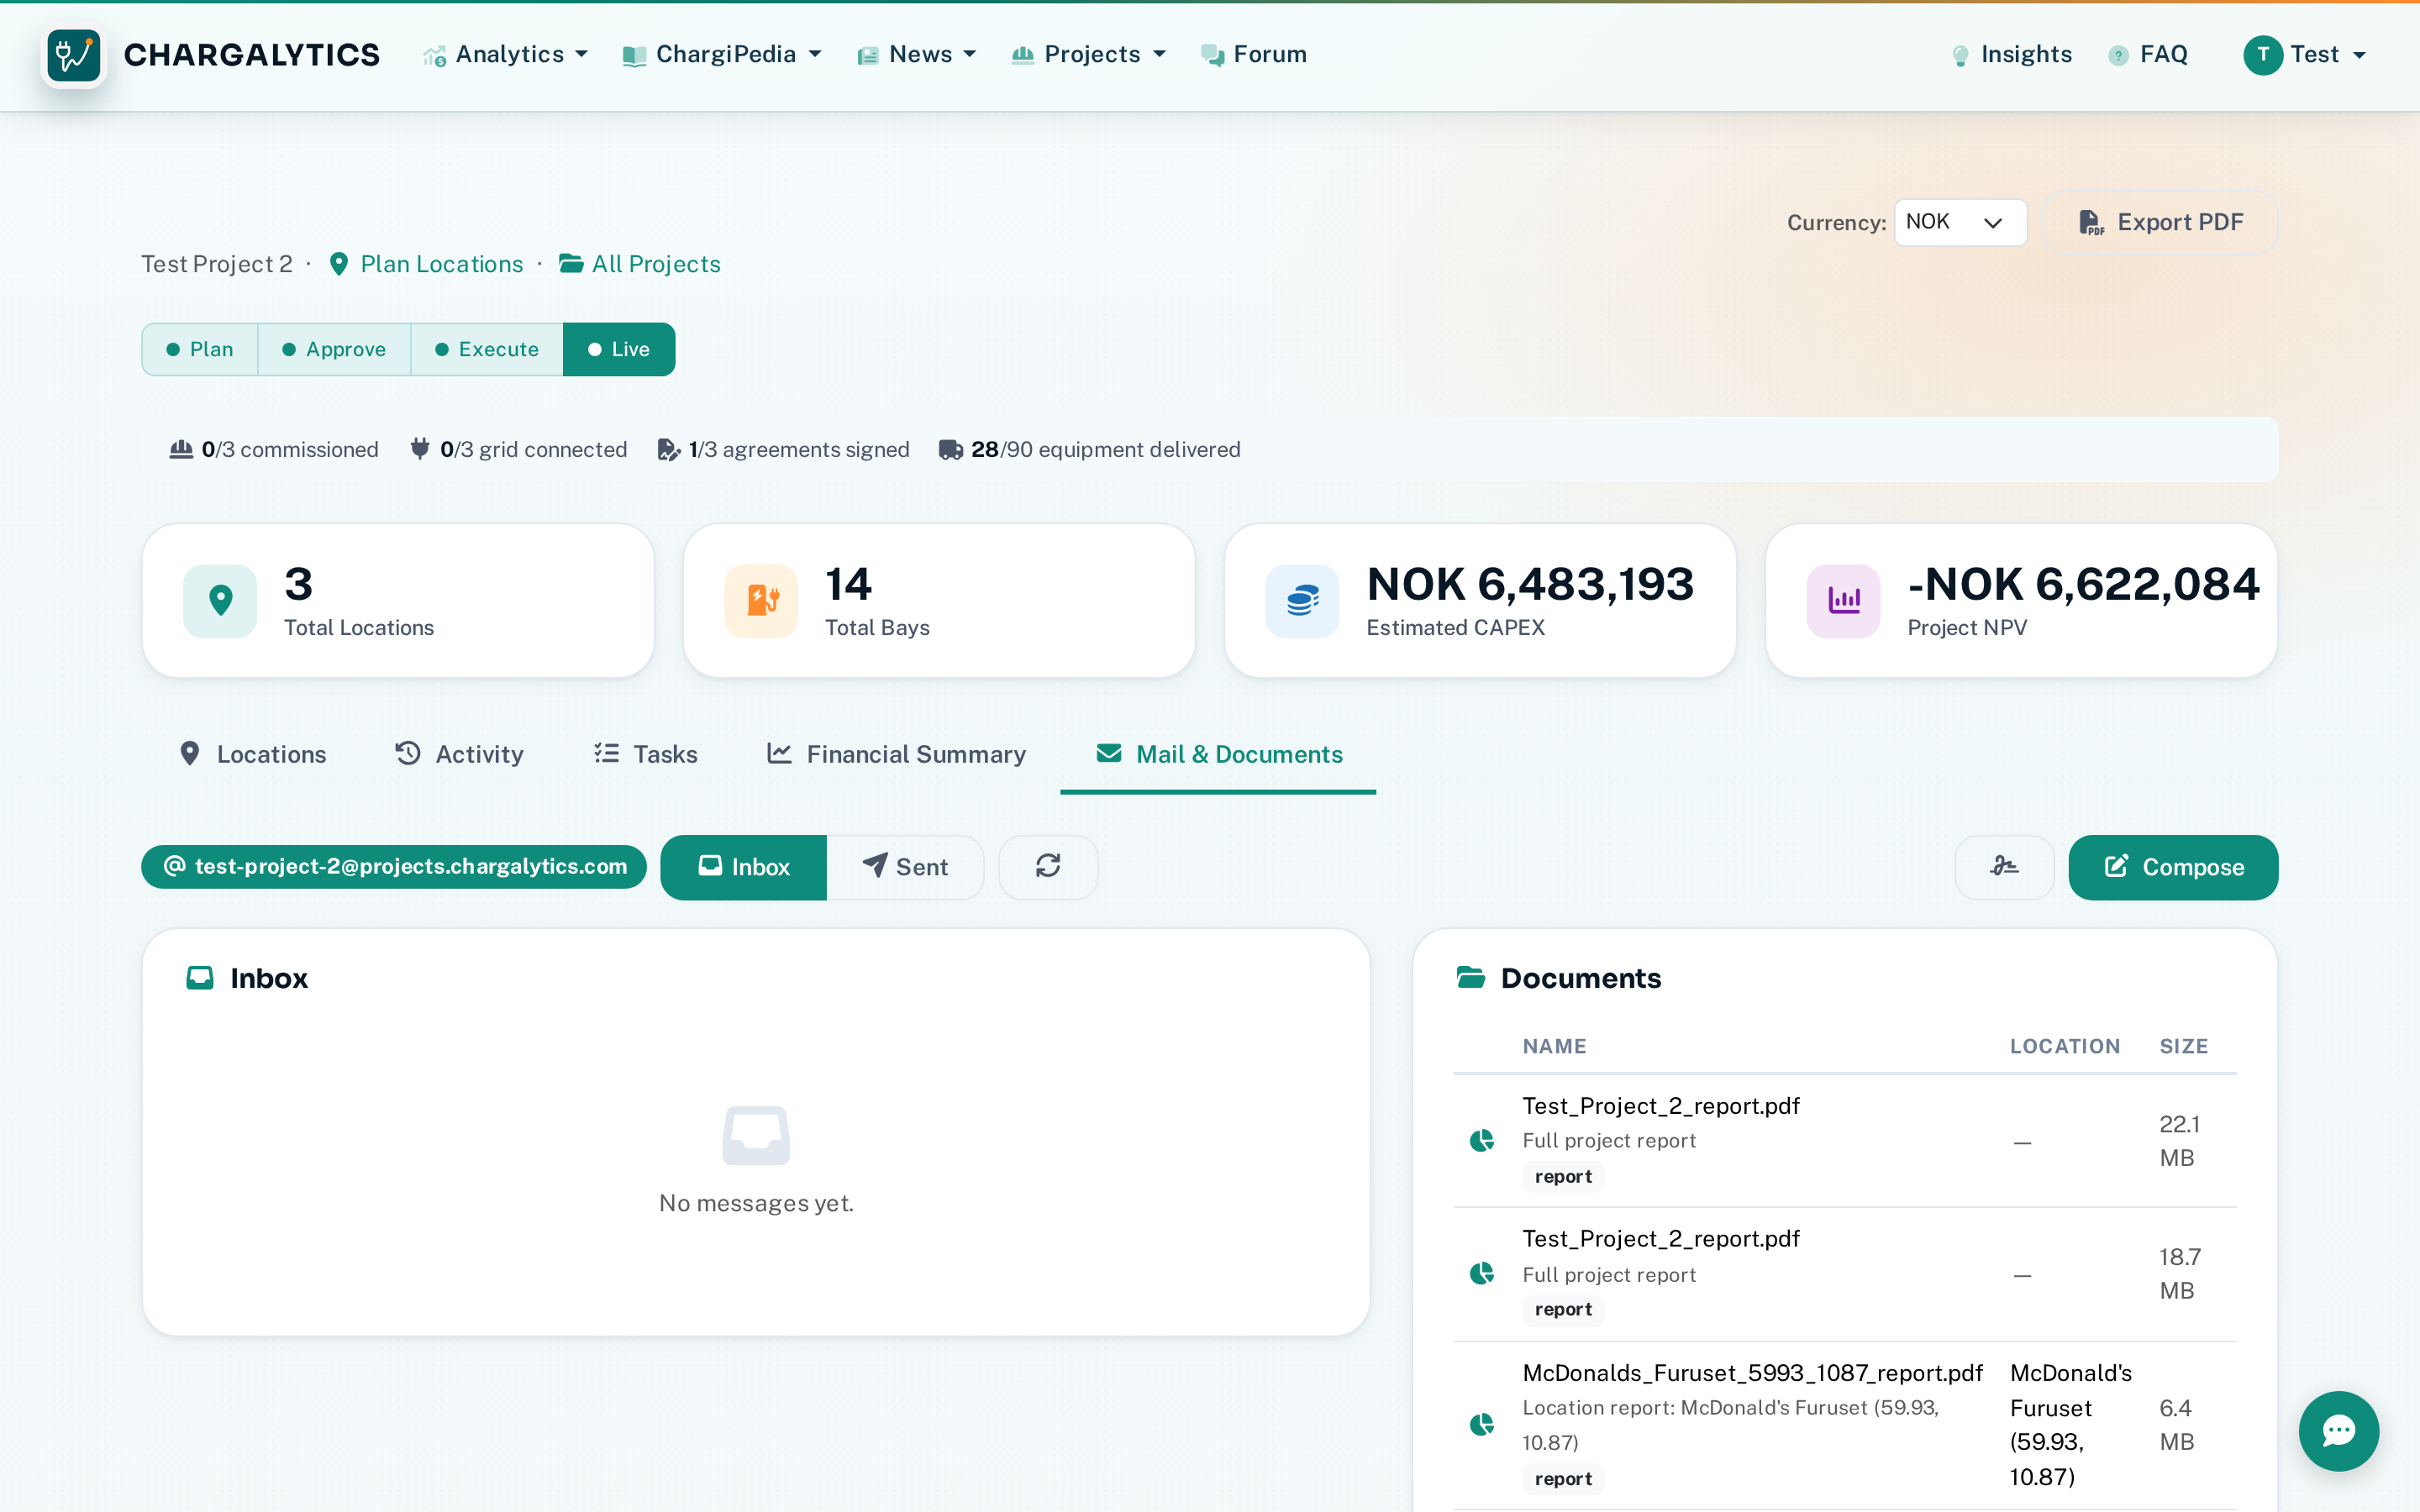View the Financial Summary tab
The image size is (2420, 1512).
coord(896,754)
